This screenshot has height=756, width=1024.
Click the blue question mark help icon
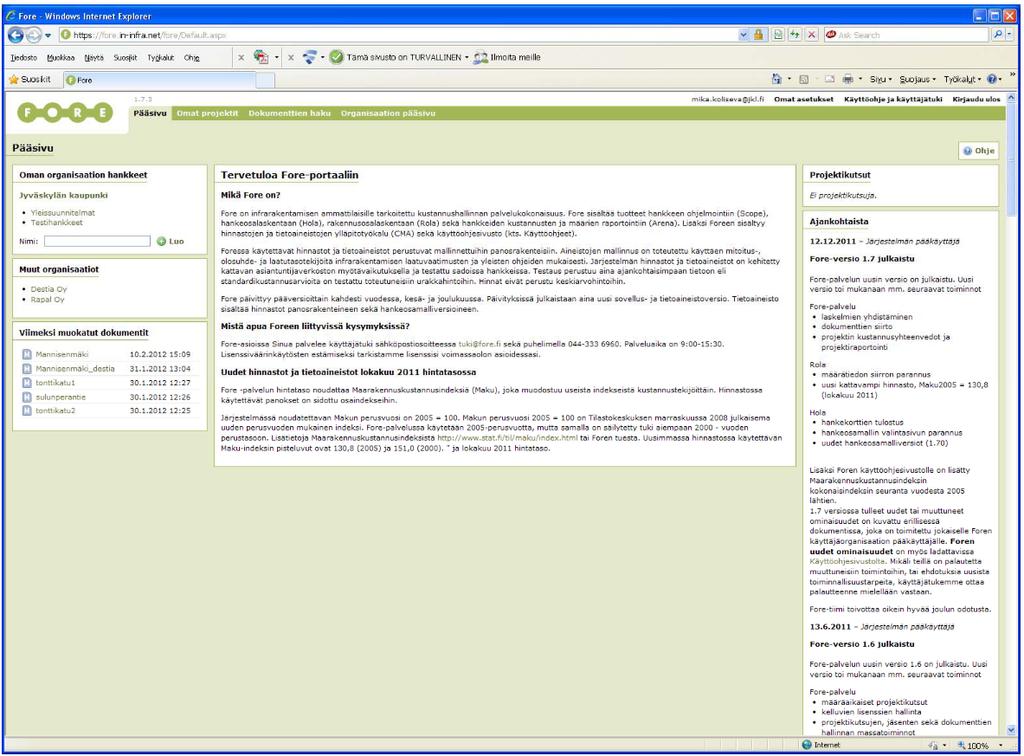point(992,80)
